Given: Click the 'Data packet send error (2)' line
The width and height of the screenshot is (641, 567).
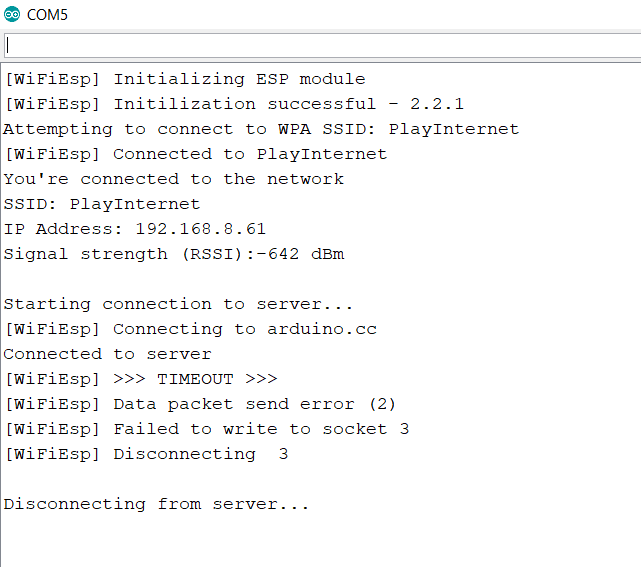Looking at the screenshot, I should pos(200,404).
